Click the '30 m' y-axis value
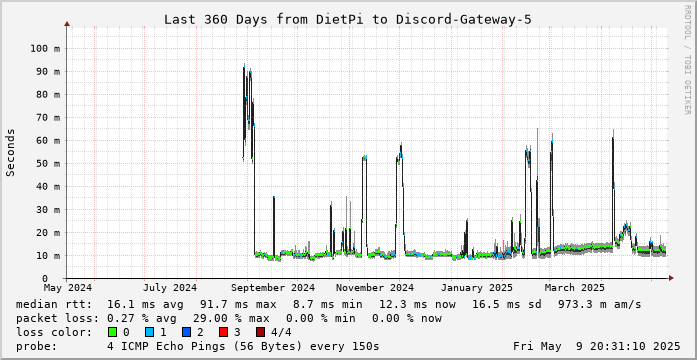697x360 pixels. coord(48,209)
